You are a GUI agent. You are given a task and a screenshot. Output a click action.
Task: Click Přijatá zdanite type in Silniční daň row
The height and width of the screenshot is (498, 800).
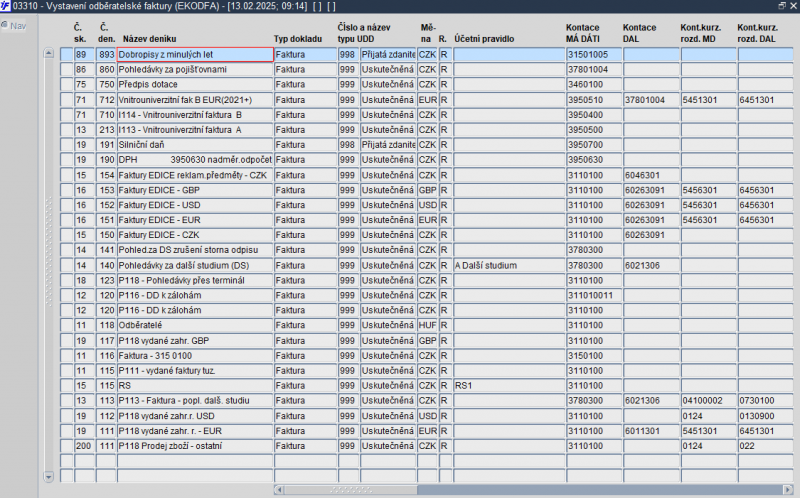(x=388, y=145)
